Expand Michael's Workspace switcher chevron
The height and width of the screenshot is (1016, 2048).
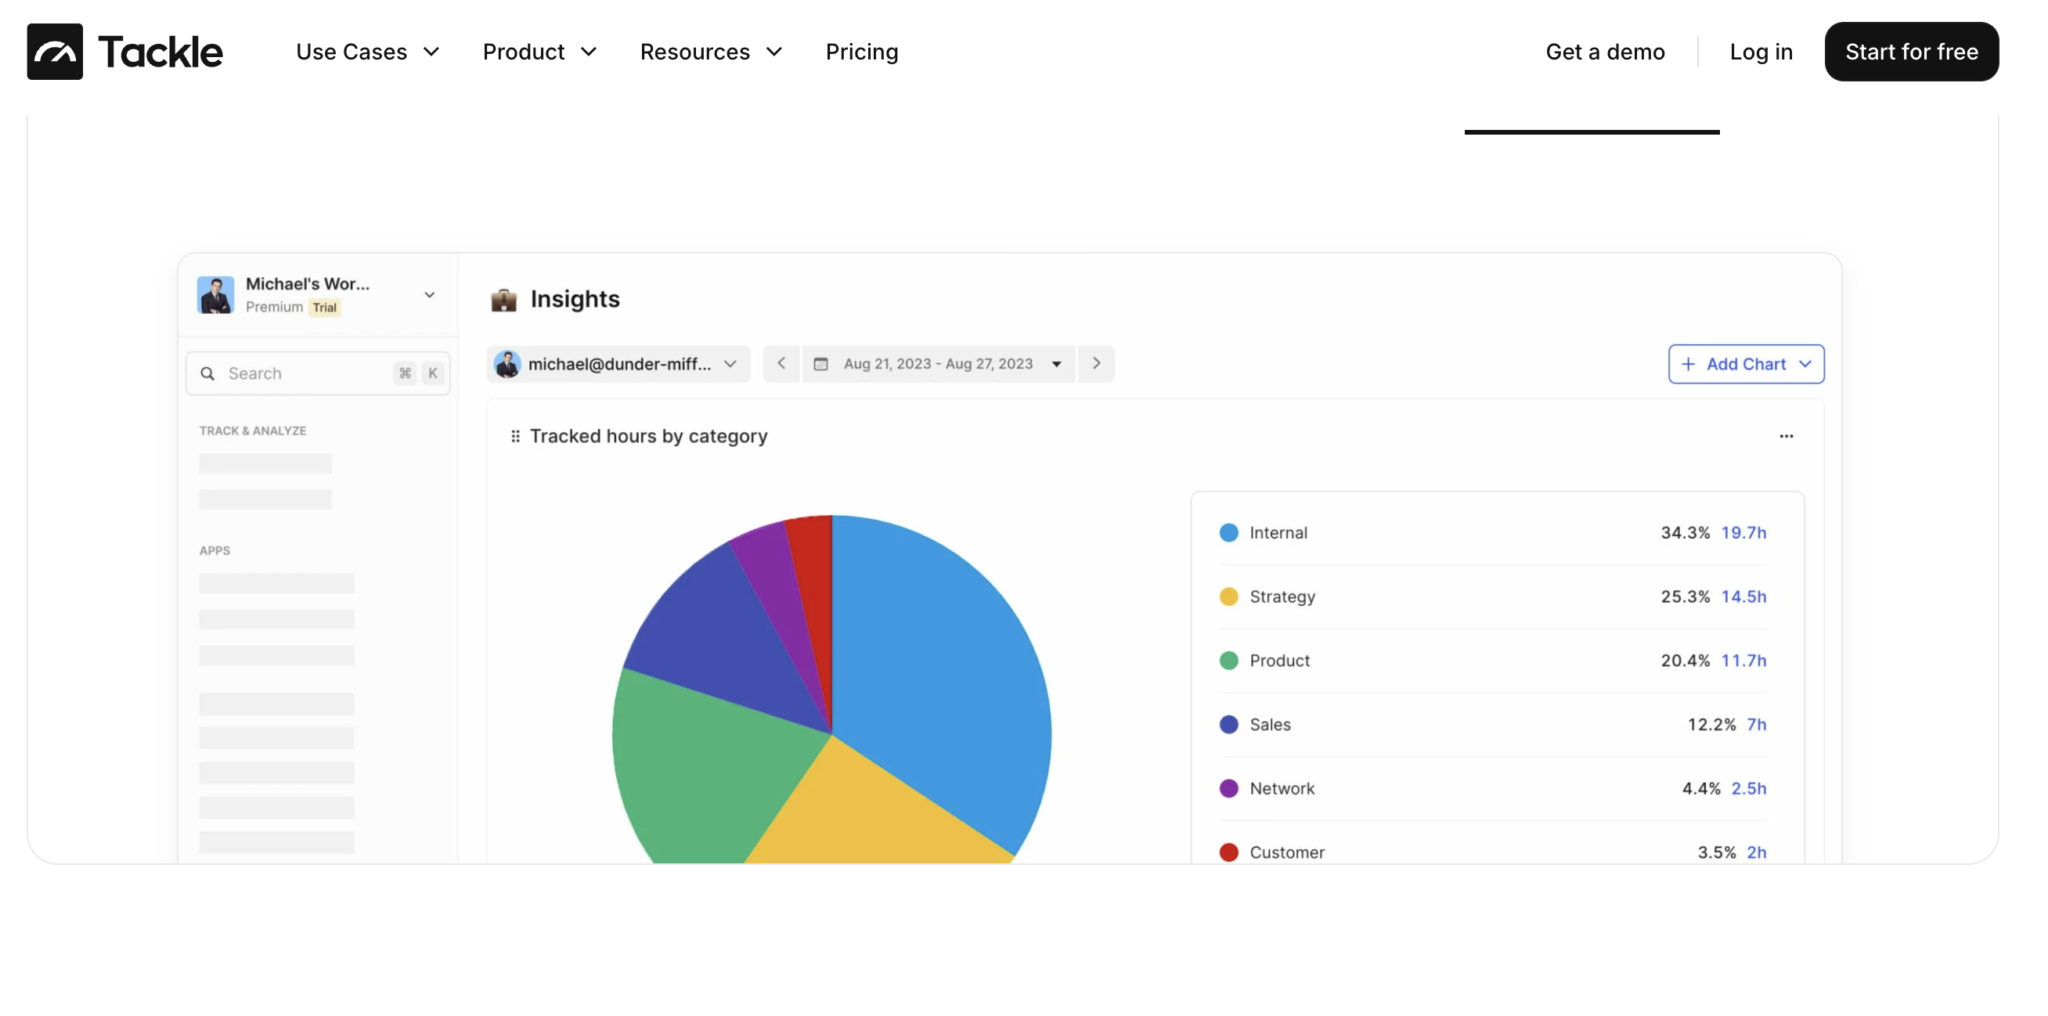tap(429, 294)
